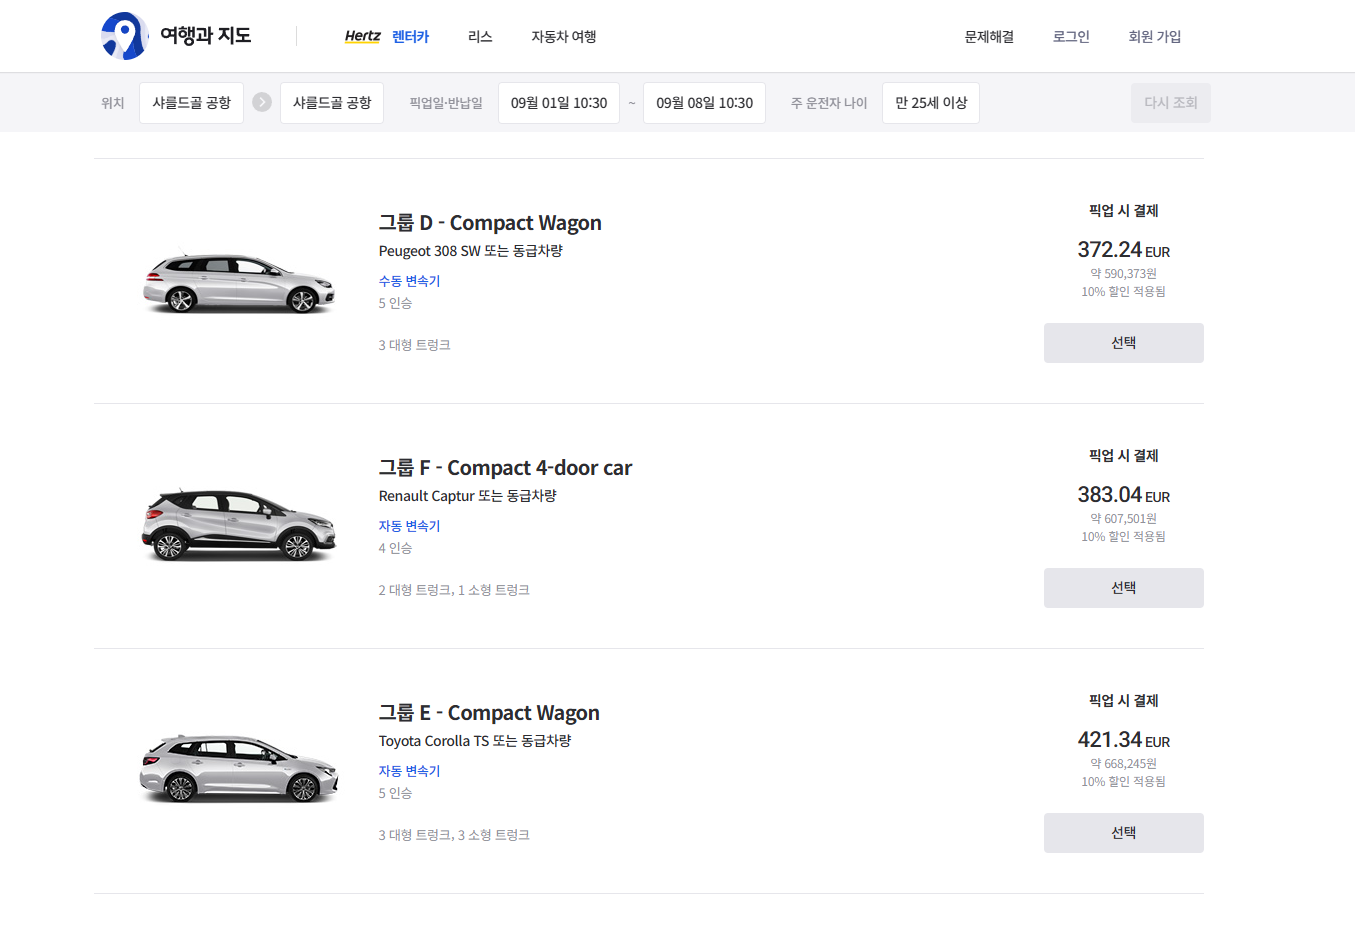Open return date 09월 08일 10:30 picker
Screen dimensions: 1355x925
pyautogui.click(x=704, y=103)
